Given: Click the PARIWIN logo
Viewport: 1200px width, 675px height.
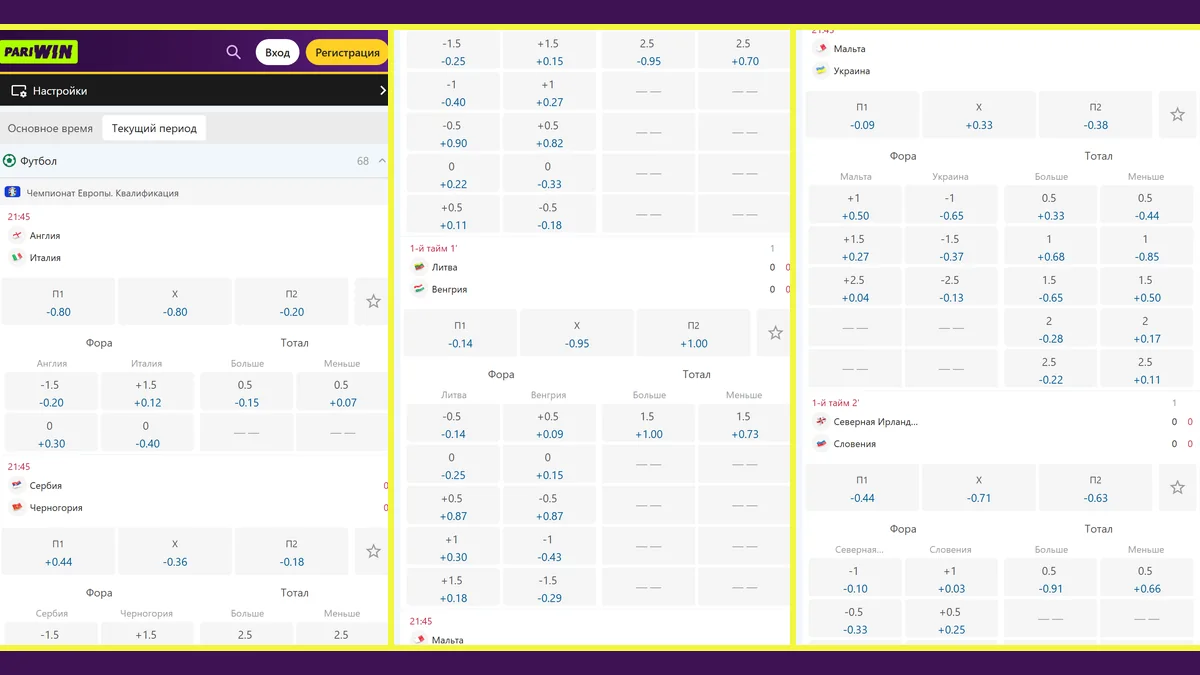Looking at the screenshot, I should point(39,52).
